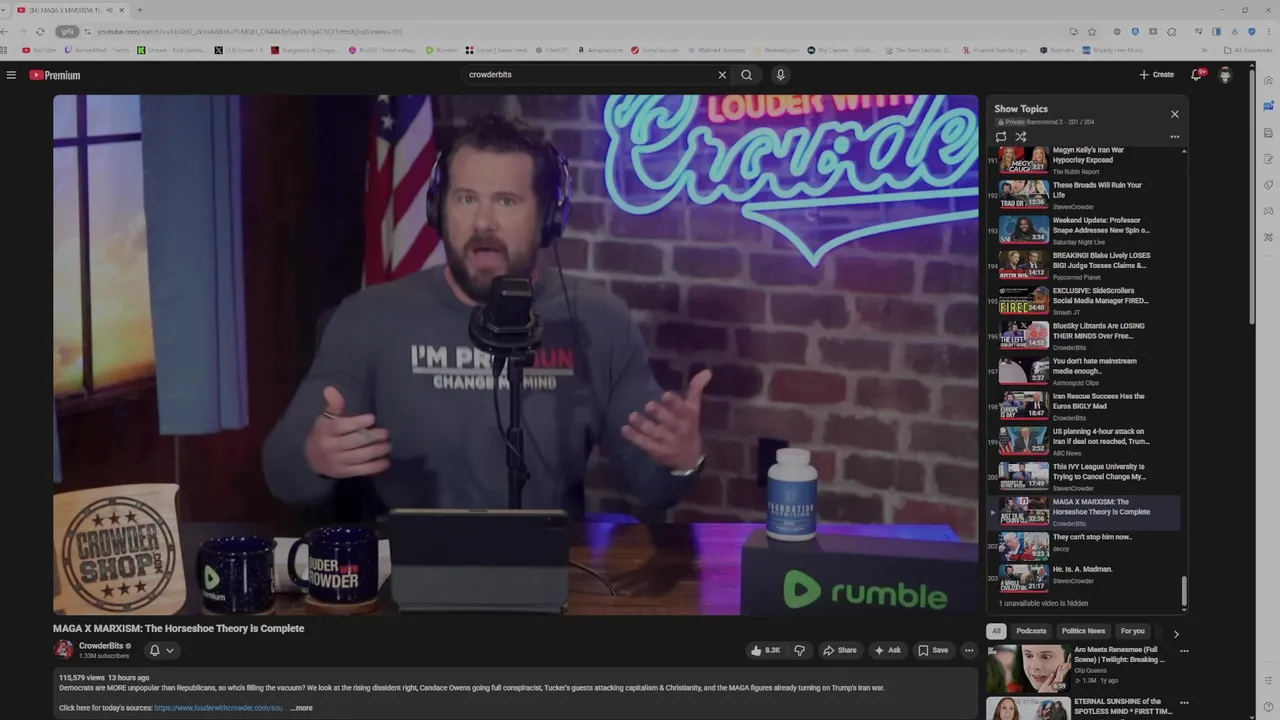Play 'These Broads Will Ruin Your Life'

click(1084, 195)
